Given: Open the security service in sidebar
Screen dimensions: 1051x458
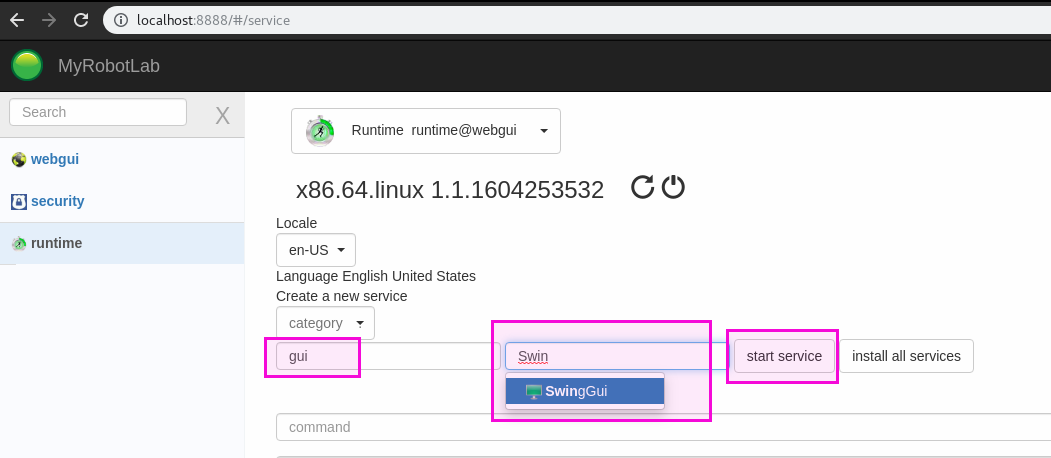Looking at the screenshot, I should (x=58, y=201).
